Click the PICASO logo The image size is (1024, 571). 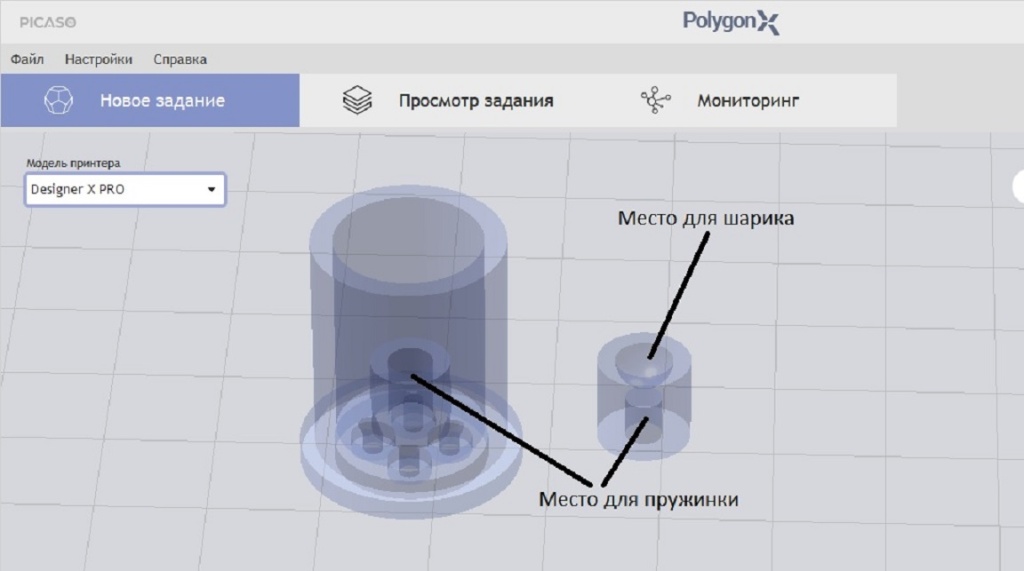[47, 21]
